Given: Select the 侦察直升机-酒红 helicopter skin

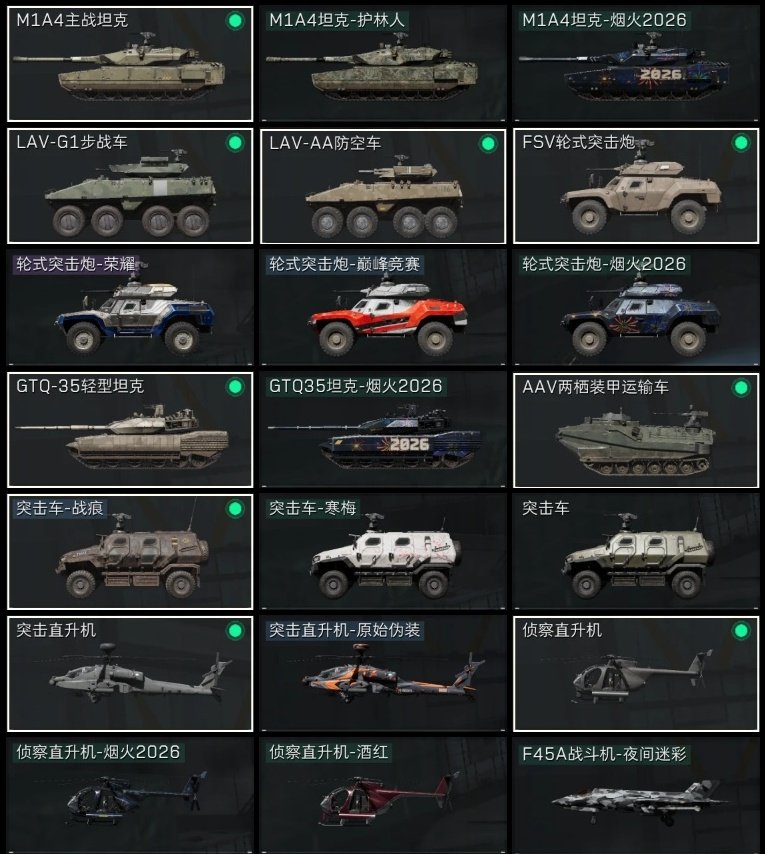Looking at the screenshot, I should coord(383,796).
